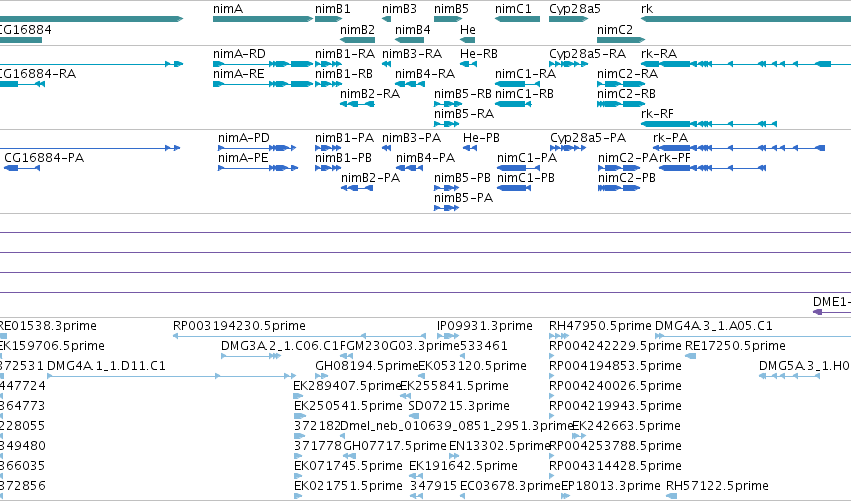The width and height of the screenshot is (851, 501).
Task: Click transcript nimB5-RA
Action: coord(447,124)
